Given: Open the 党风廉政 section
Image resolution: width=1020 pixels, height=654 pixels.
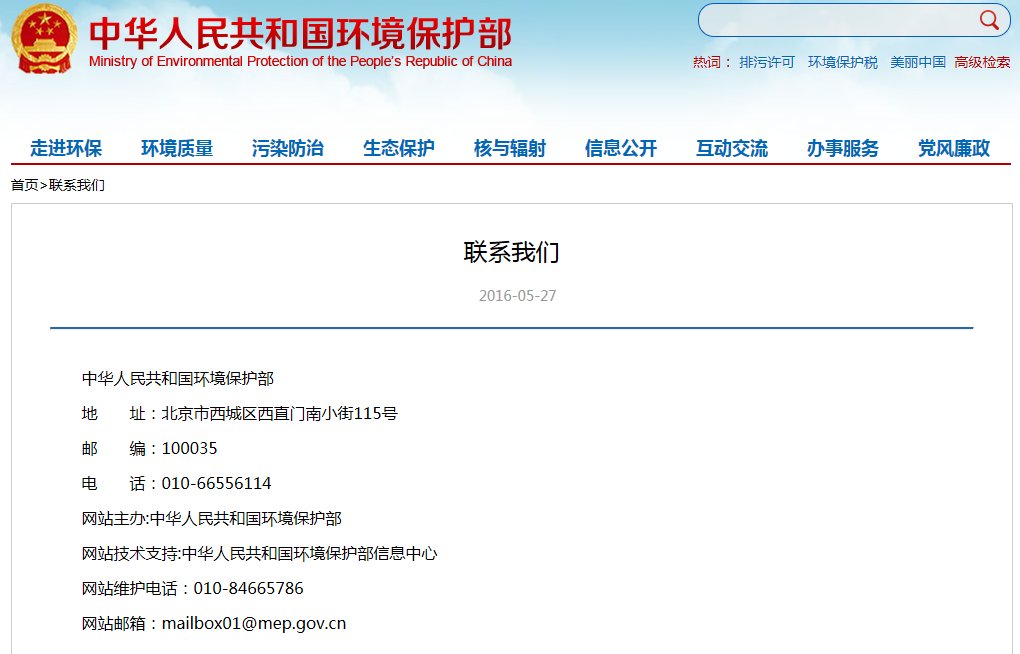Looking at the screenshot, I should pyautogui.click(x=954, y=148).
